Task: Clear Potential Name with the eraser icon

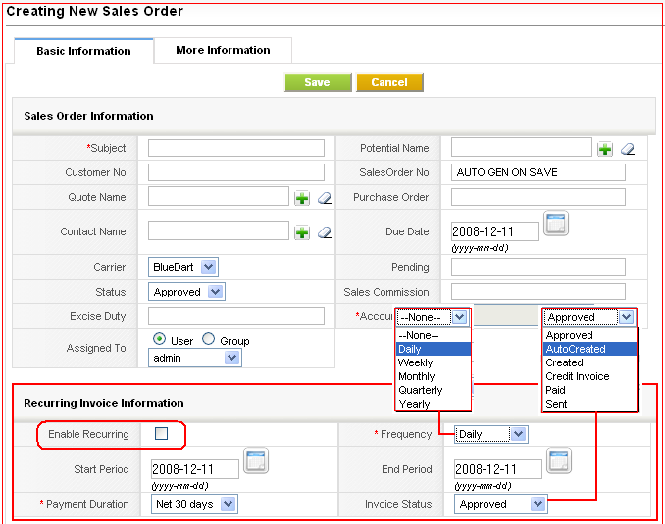Action: coord(628,149)
